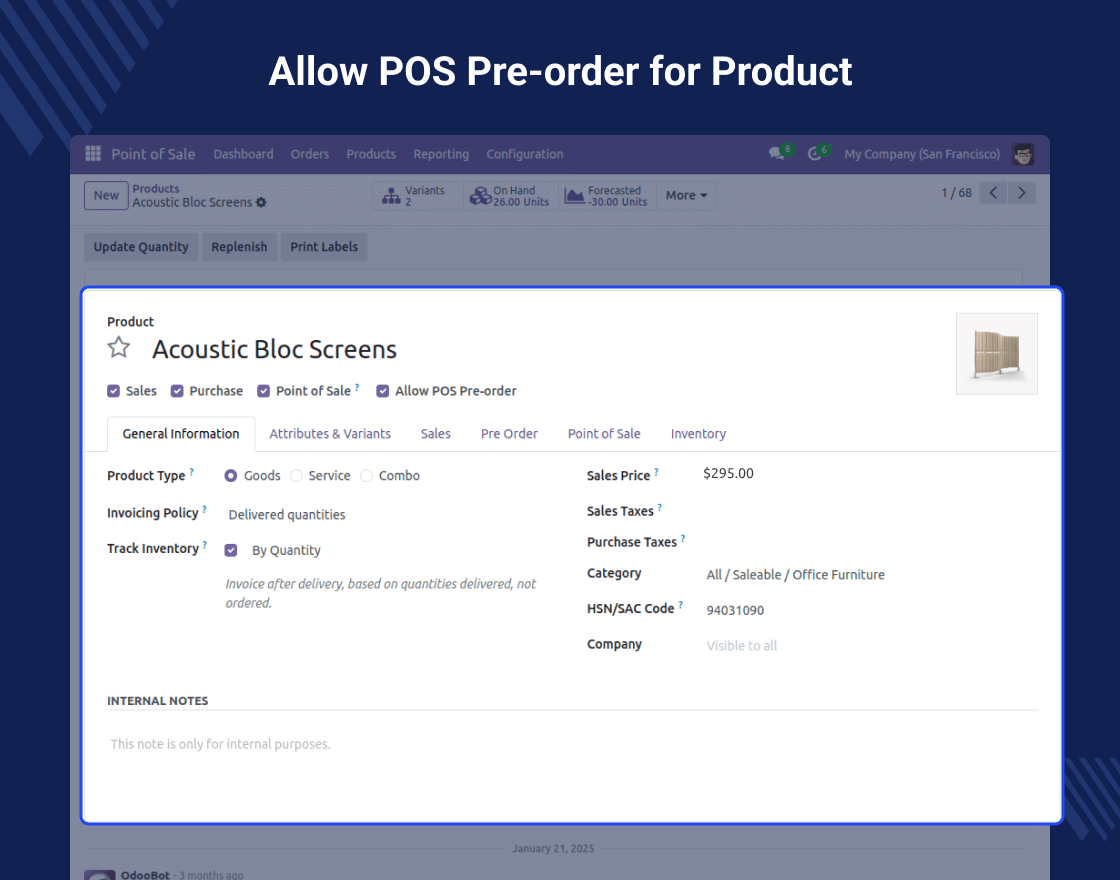Image resolution: width=1120 pixels, height=880 pixels.
Task: Toggle the Point of Sale checkbox
Action: [264, 391]
